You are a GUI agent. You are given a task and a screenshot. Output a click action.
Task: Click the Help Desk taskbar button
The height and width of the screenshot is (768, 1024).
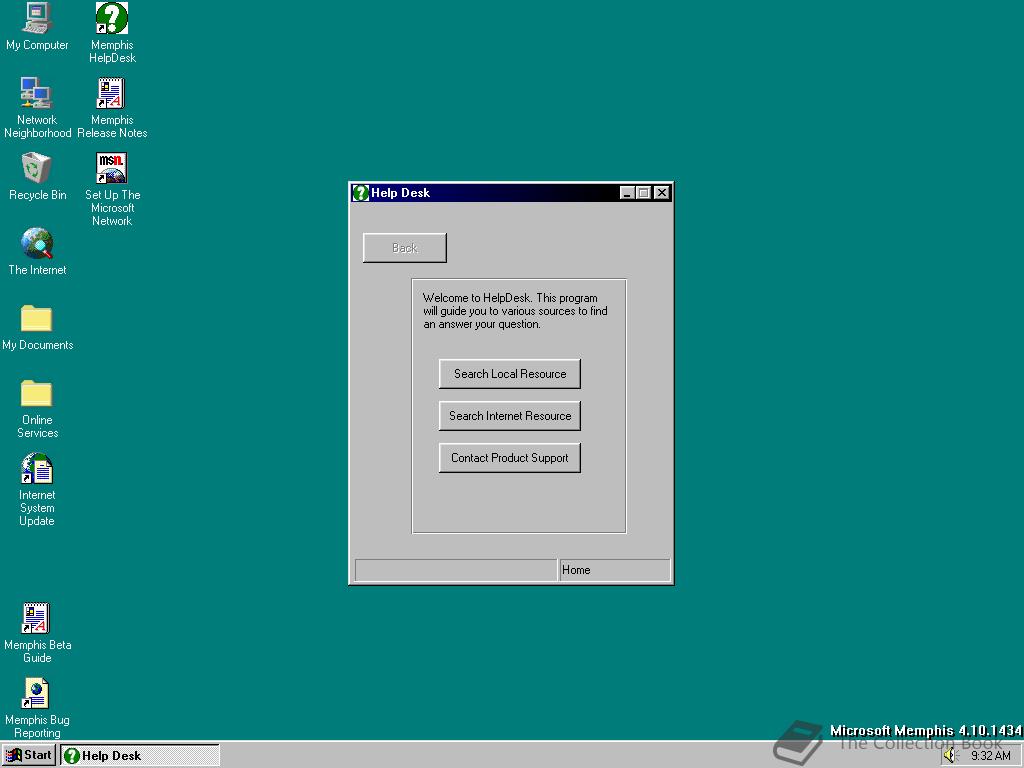140,756
